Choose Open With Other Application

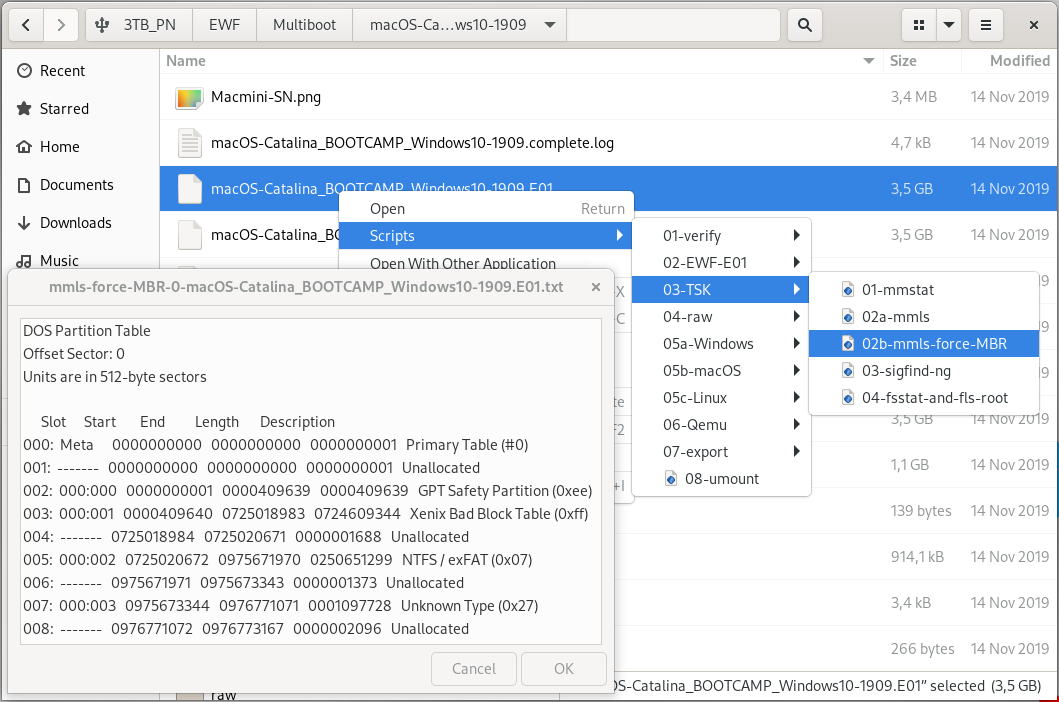[x=484, y=262]
